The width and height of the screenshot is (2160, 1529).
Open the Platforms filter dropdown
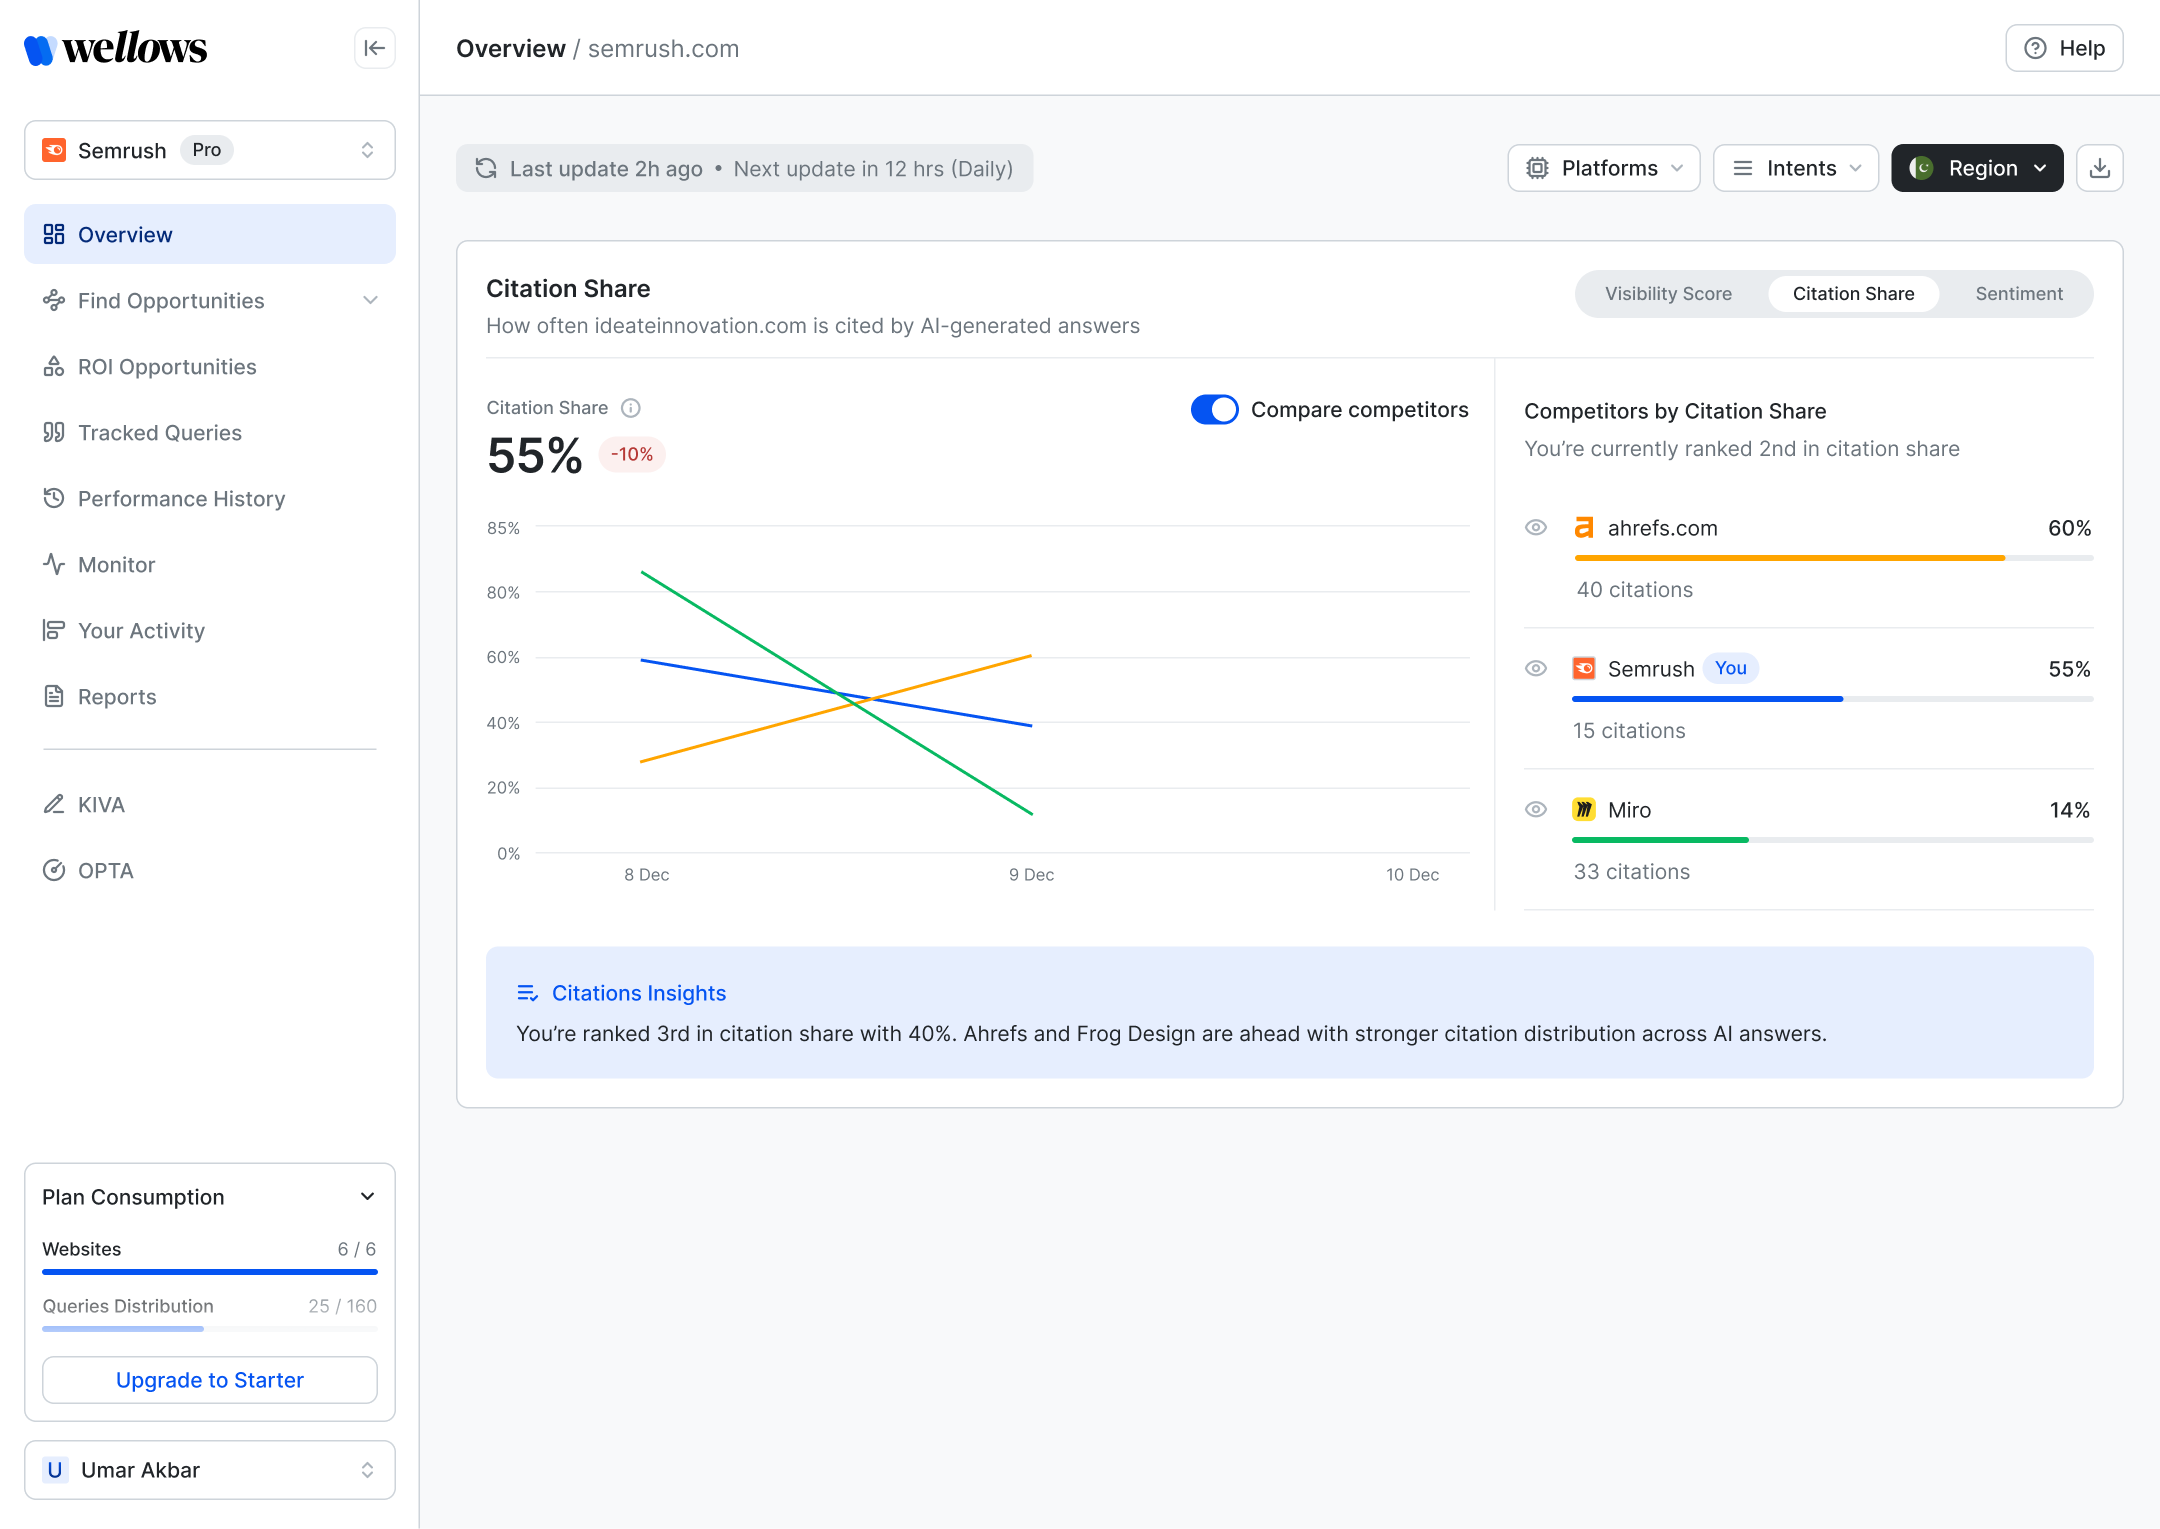coord(1604,168)
